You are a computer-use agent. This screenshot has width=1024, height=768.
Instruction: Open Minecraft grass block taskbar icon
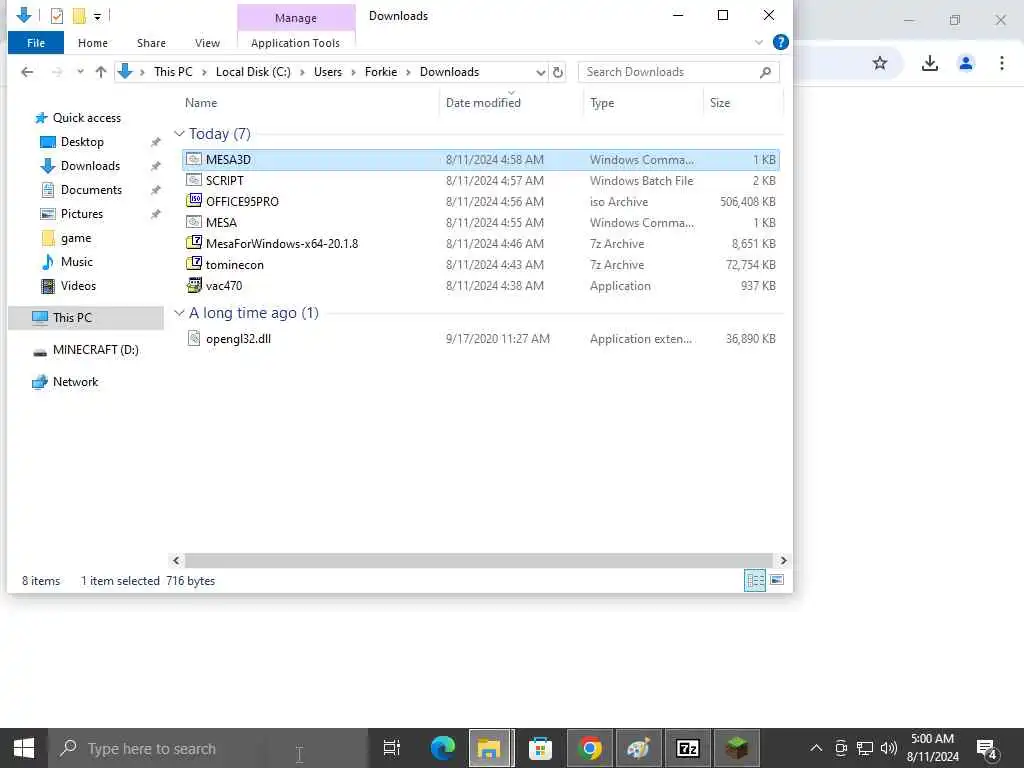737,748
